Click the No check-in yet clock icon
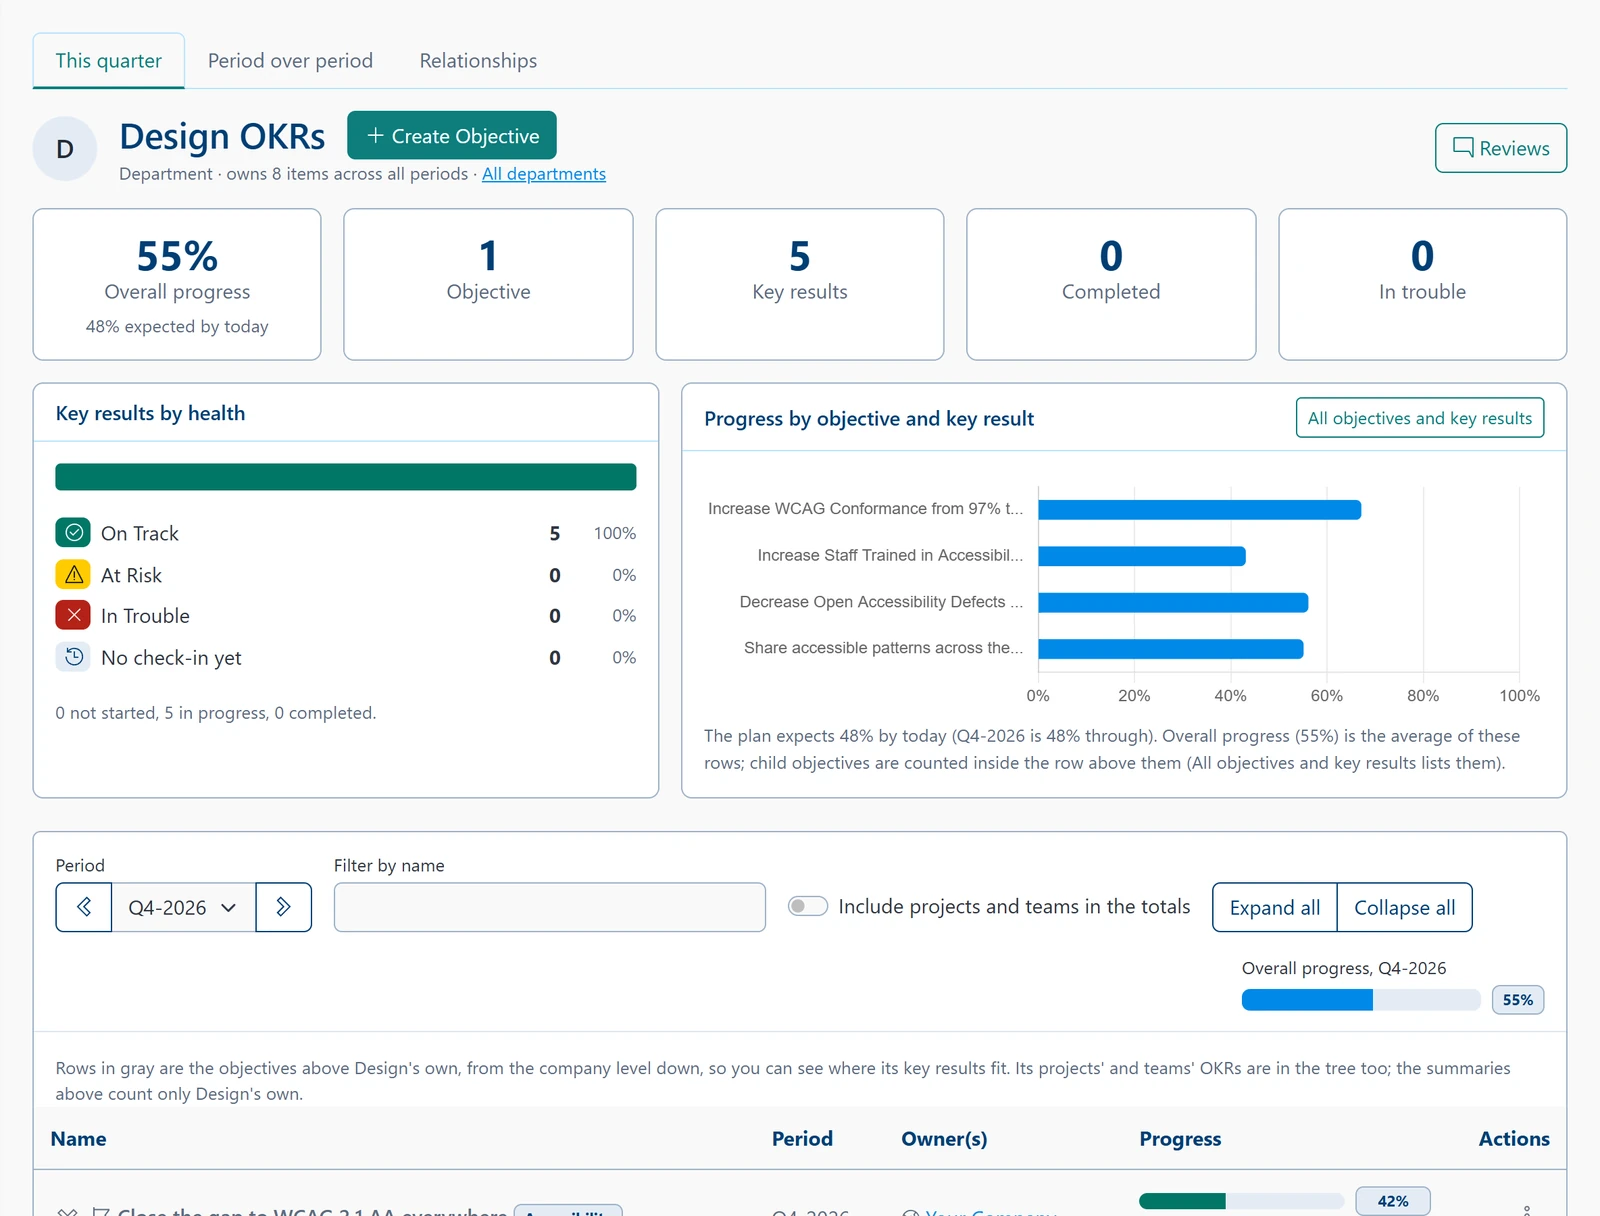This screenshot has height=1216, width=1600. [73, 657]
